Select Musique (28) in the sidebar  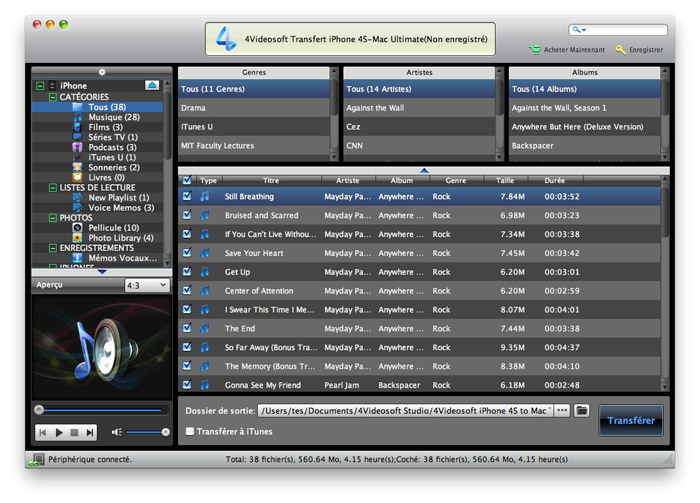coord(112,117)
